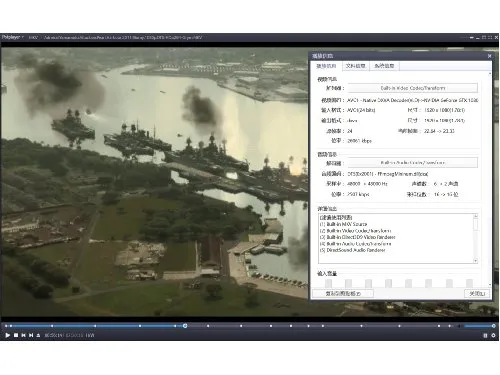The width and height of the screenshot is (500, 375).
Task: Click the Built-in Audio Codec/Transform button
Action: click(x=413, y=163)
